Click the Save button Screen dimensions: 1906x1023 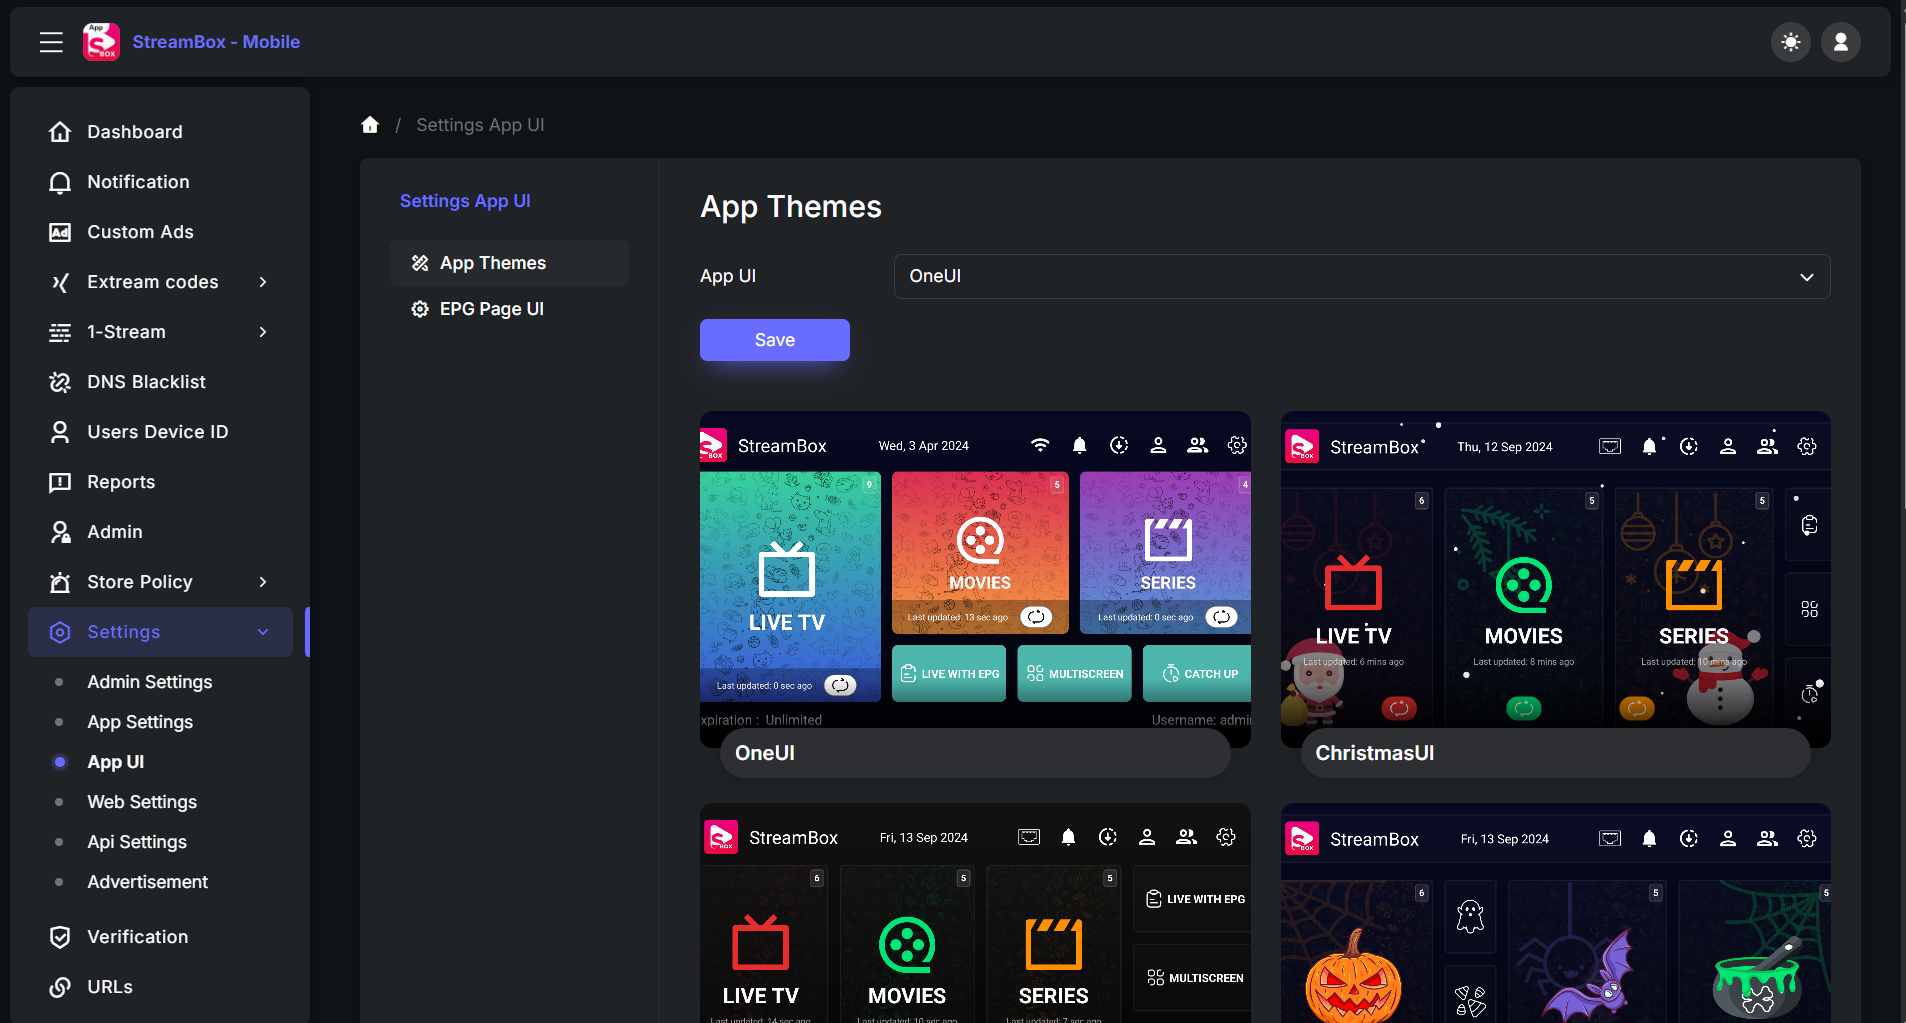pyautogui.click(x=774, y=340)
